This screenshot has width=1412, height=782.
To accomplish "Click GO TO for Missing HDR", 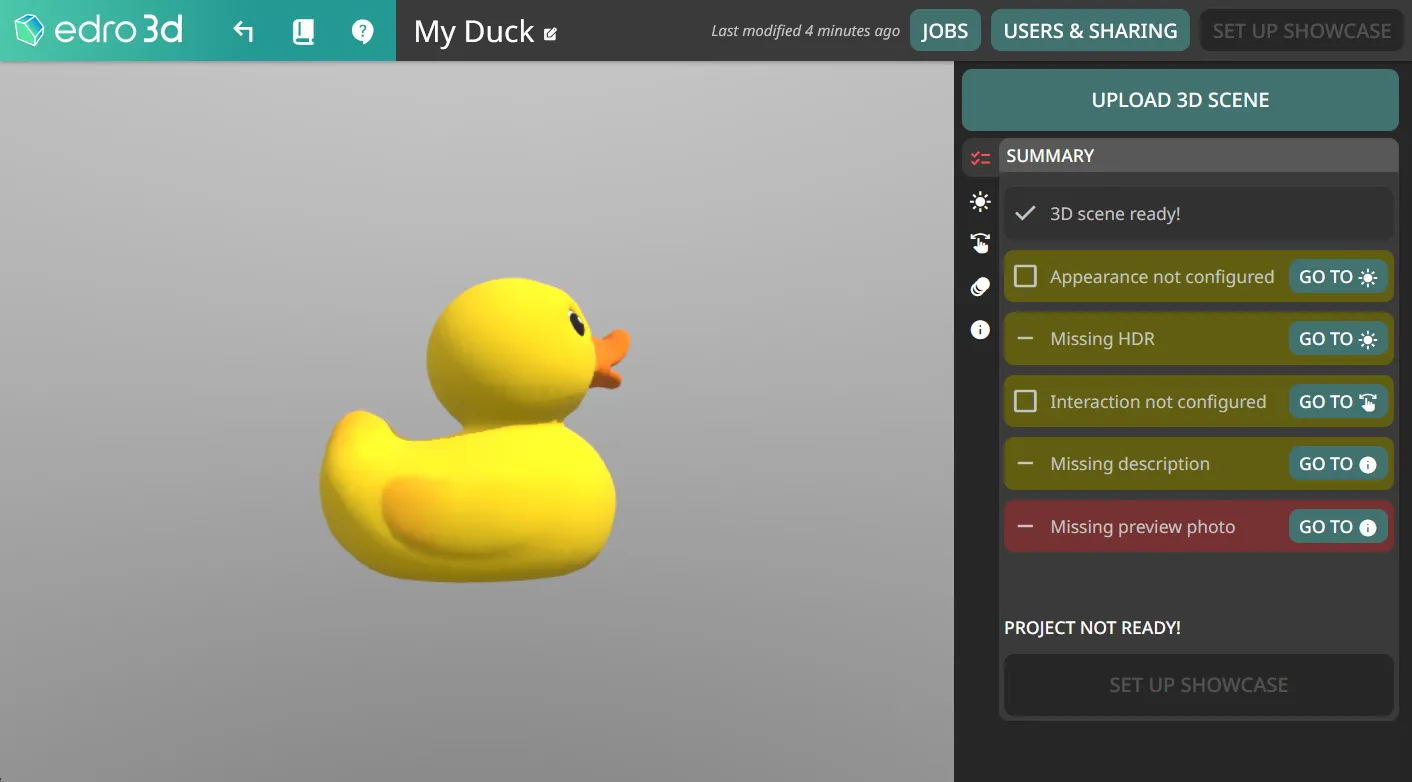I will tap(1338, 339).
